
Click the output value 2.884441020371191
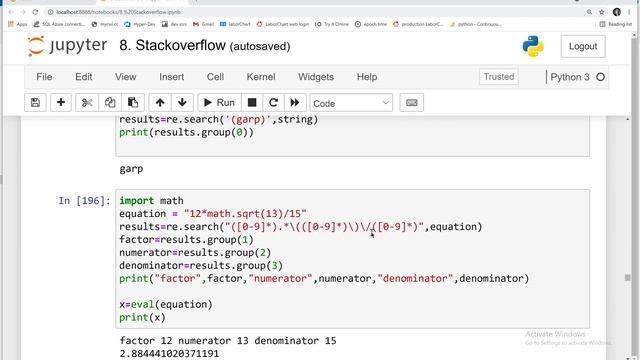coord(169,353)
